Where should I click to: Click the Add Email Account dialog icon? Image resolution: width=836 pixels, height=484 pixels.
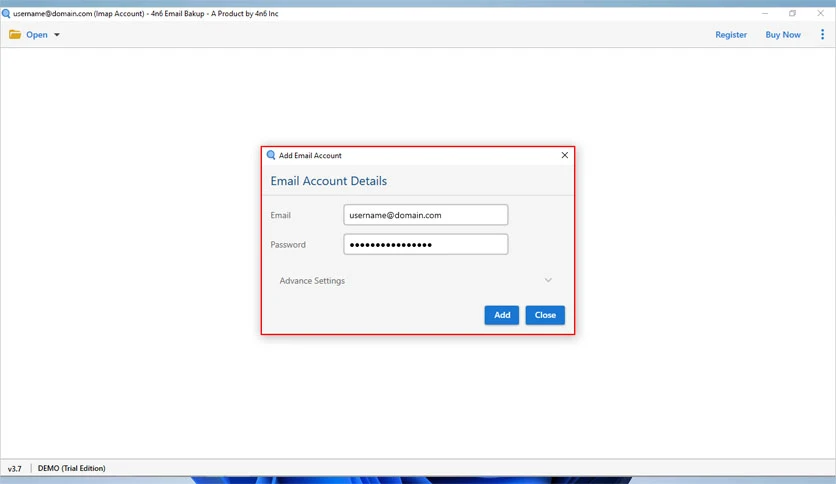[271, 155]
